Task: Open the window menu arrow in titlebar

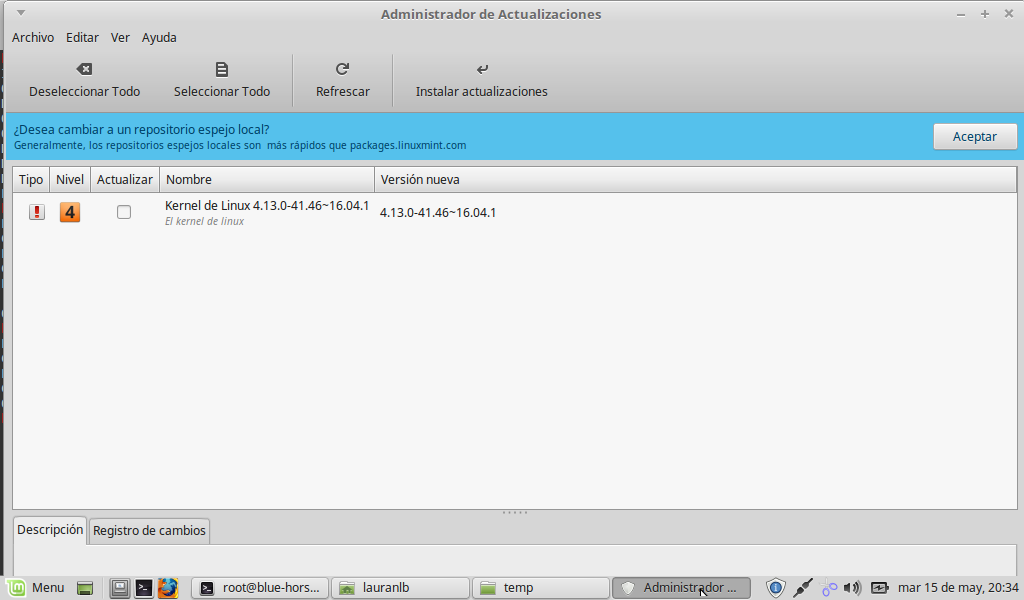Action: [21, 13]
